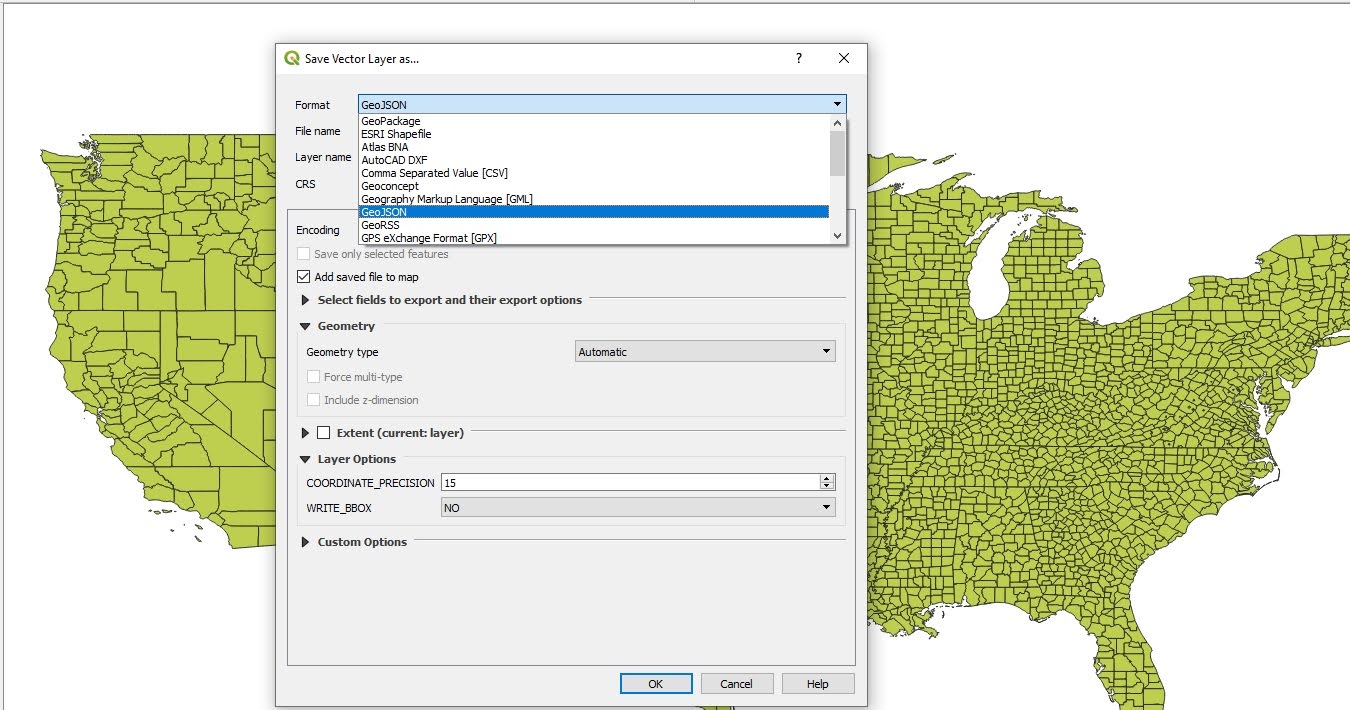1350x710 pixels.
Task: Collapse the Geometry section
Action: [306, 326]
